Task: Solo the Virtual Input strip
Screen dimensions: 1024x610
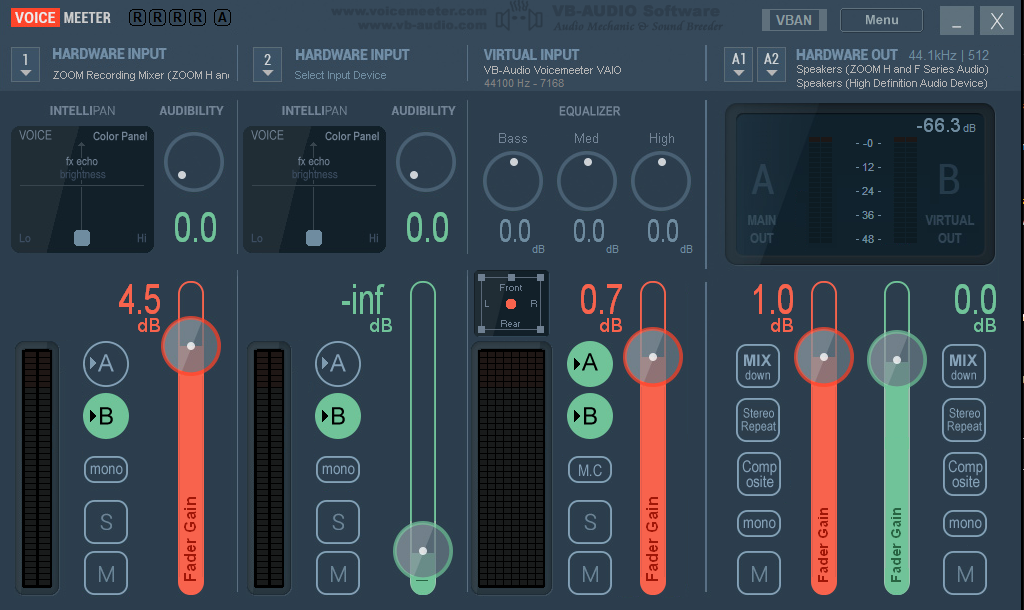Action: point(590,522)
